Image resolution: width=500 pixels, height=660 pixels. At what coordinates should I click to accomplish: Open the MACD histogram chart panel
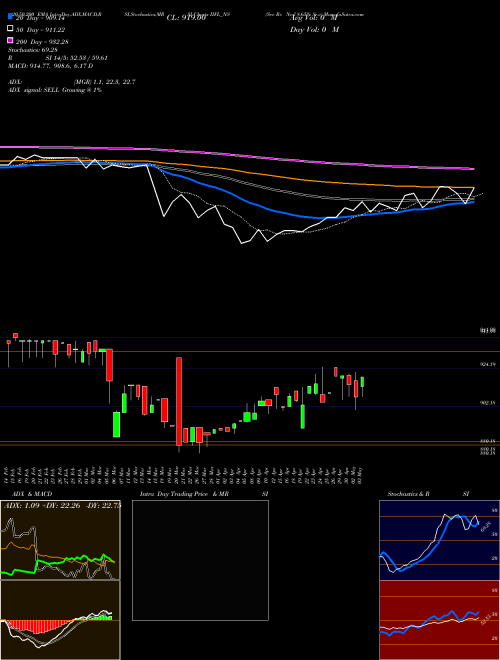click(60, 620)
